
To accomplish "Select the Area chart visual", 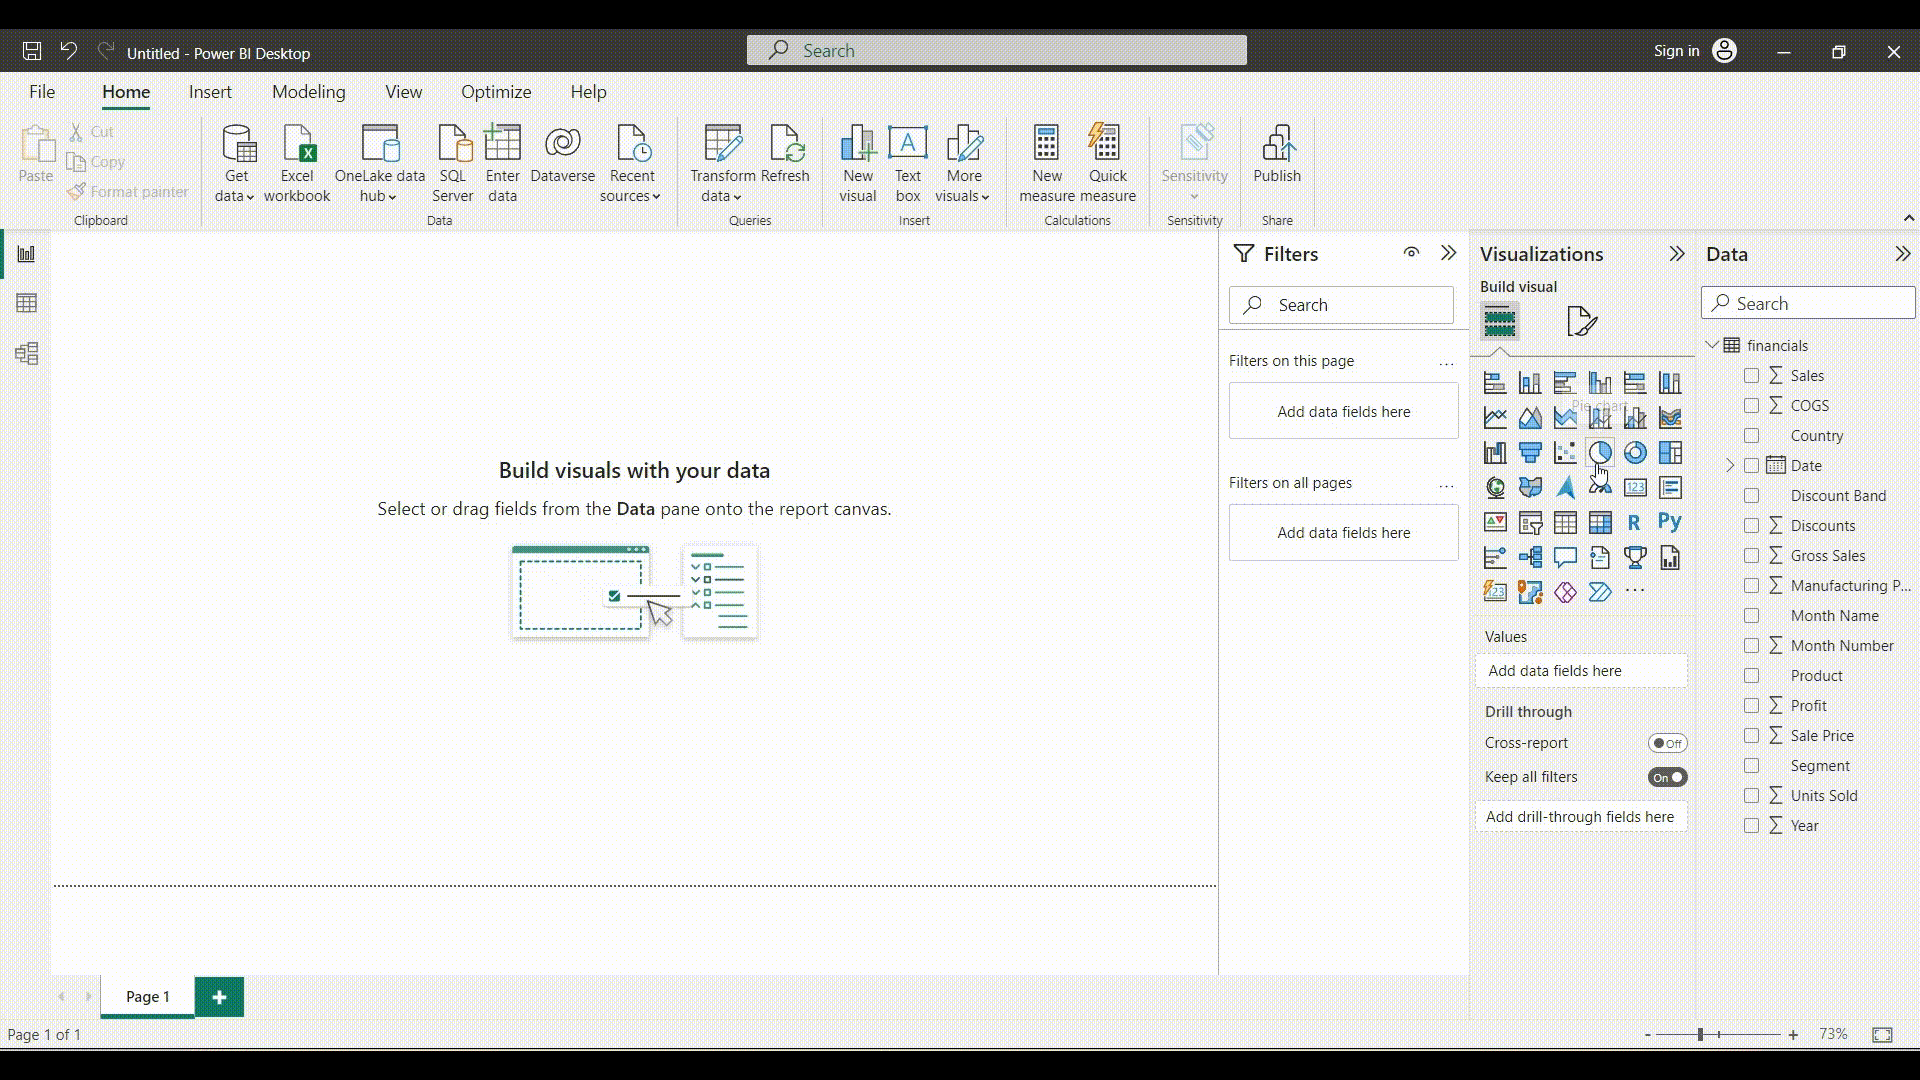I will click(1530, 418).
